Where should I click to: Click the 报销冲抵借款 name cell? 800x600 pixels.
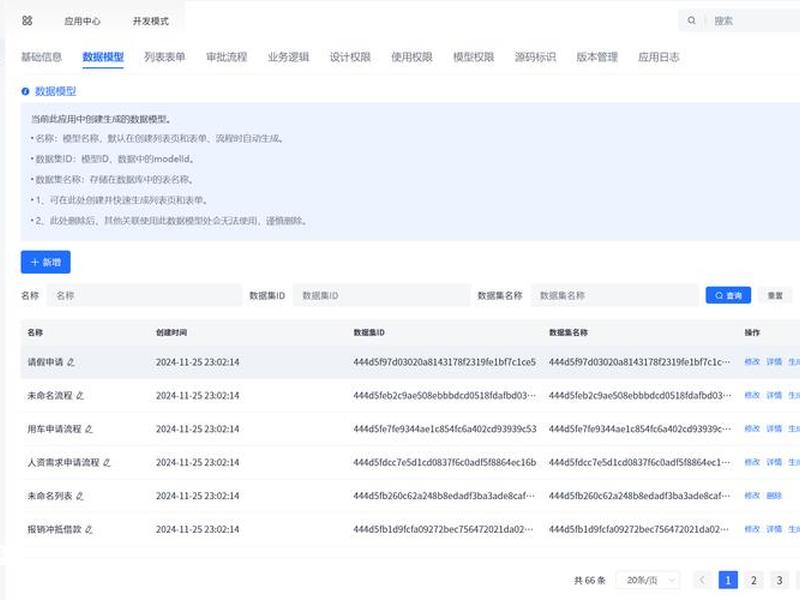tap(55, 530)
